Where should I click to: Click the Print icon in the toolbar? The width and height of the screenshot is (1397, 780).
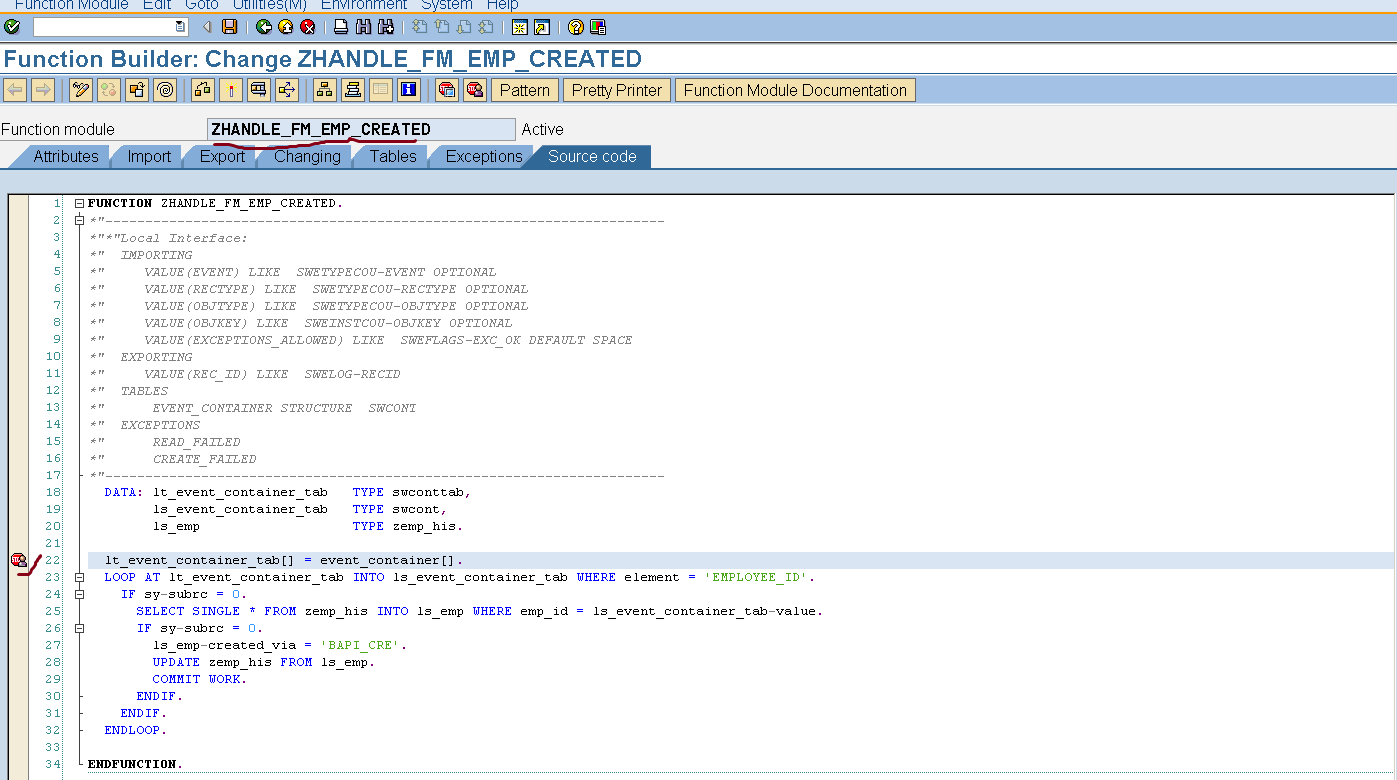pos(340,27)
